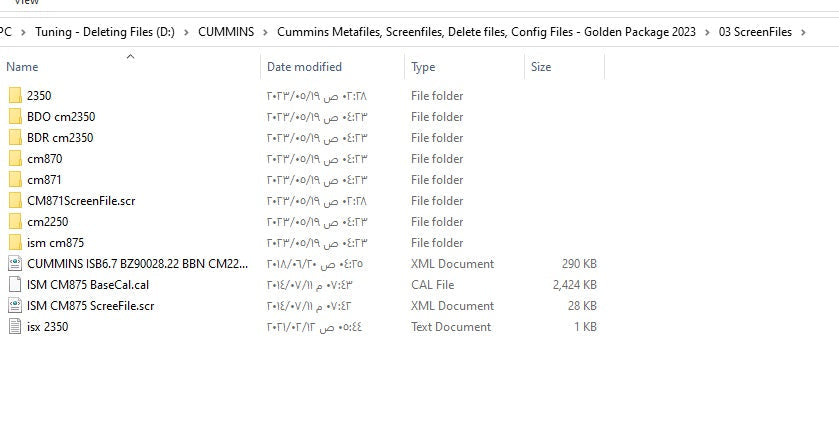Go to Tuning - Deleting Files (D:) breadcrumb
The width and height of the screenshot is (839, 439).
(x=104, y=32)
